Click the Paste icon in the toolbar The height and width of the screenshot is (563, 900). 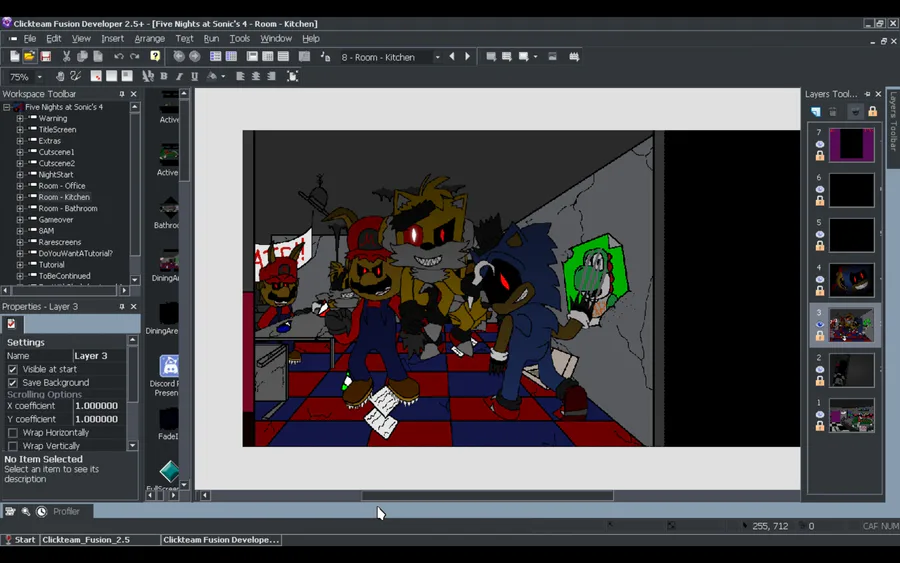98,56
